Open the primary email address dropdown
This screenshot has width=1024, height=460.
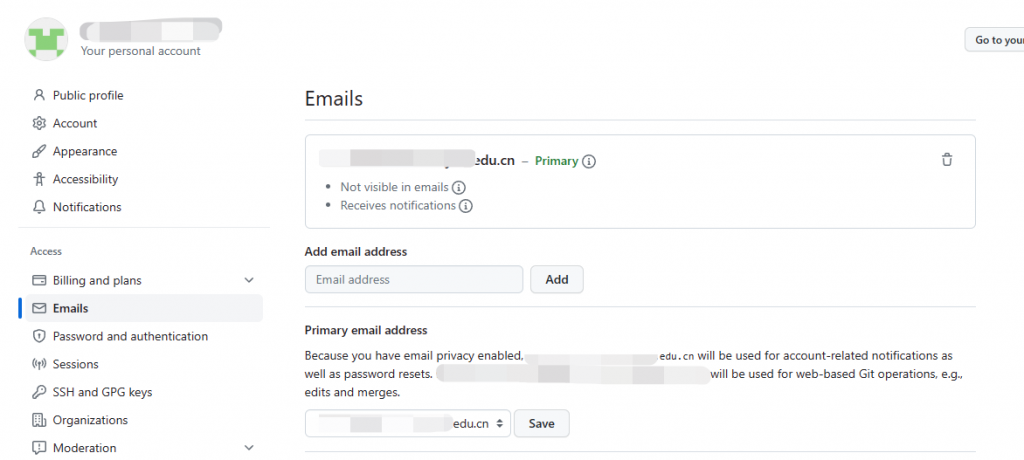[408, 423]
